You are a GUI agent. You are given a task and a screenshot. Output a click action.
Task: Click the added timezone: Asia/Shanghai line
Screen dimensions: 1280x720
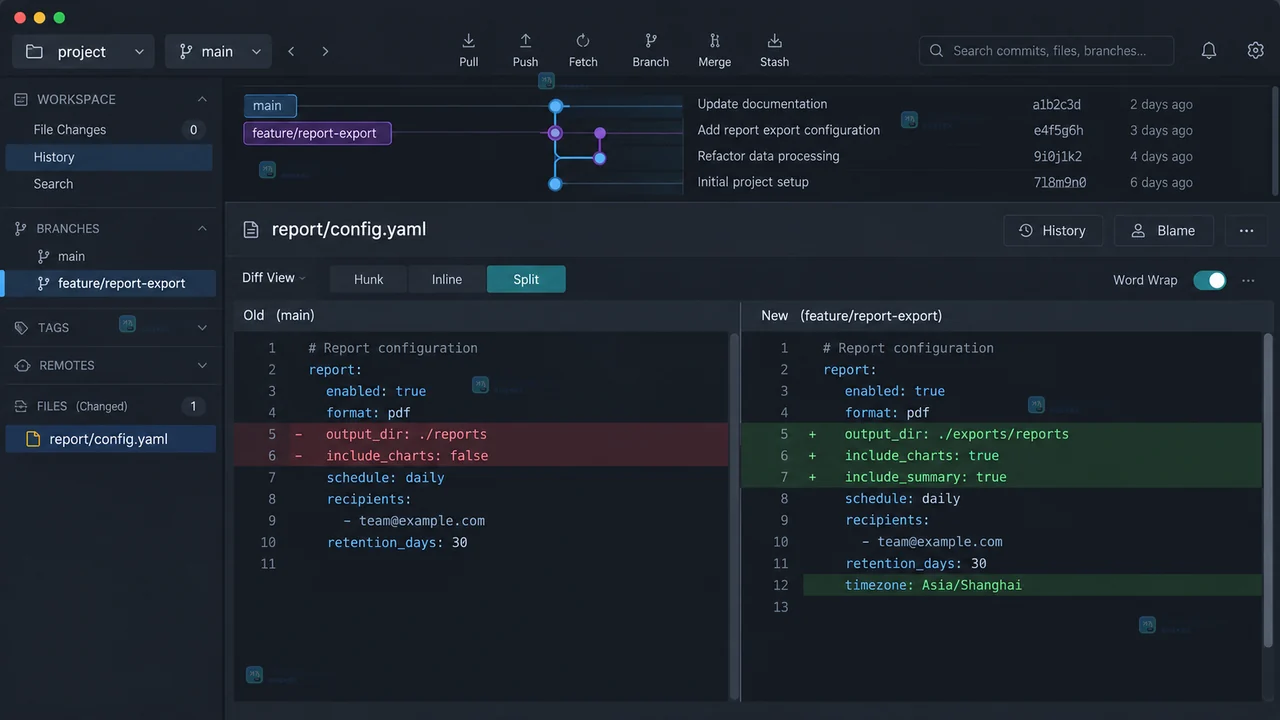[1032, 585]
